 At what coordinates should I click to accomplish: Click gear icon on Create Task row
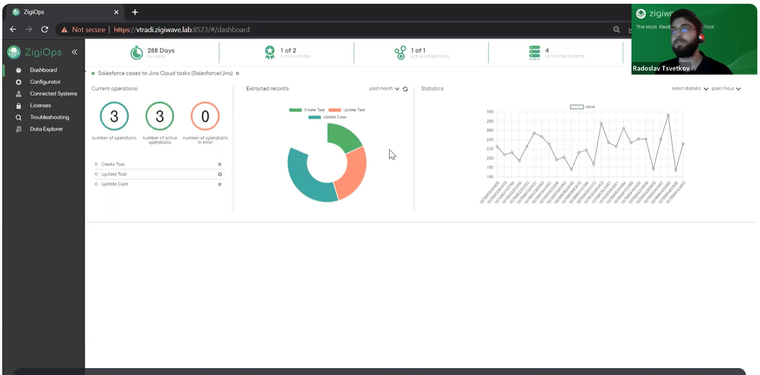point(220,164)
